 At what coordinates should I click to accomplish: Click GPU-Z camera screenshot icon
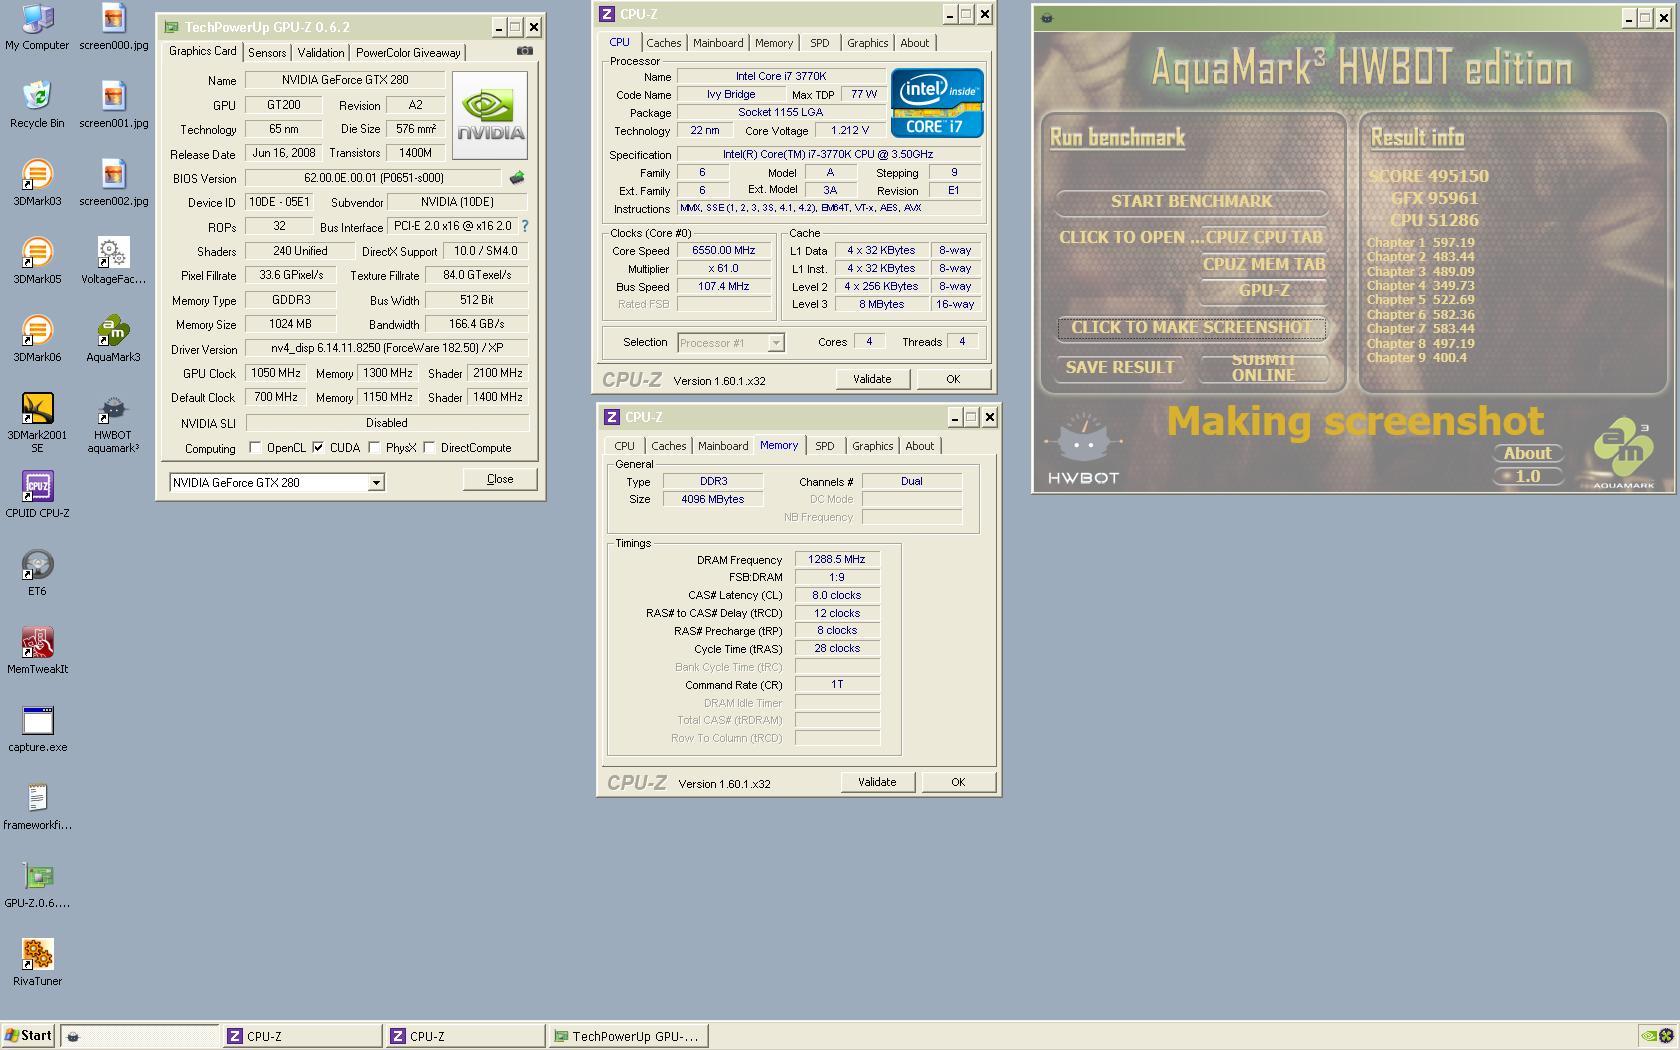coord(525,51)
